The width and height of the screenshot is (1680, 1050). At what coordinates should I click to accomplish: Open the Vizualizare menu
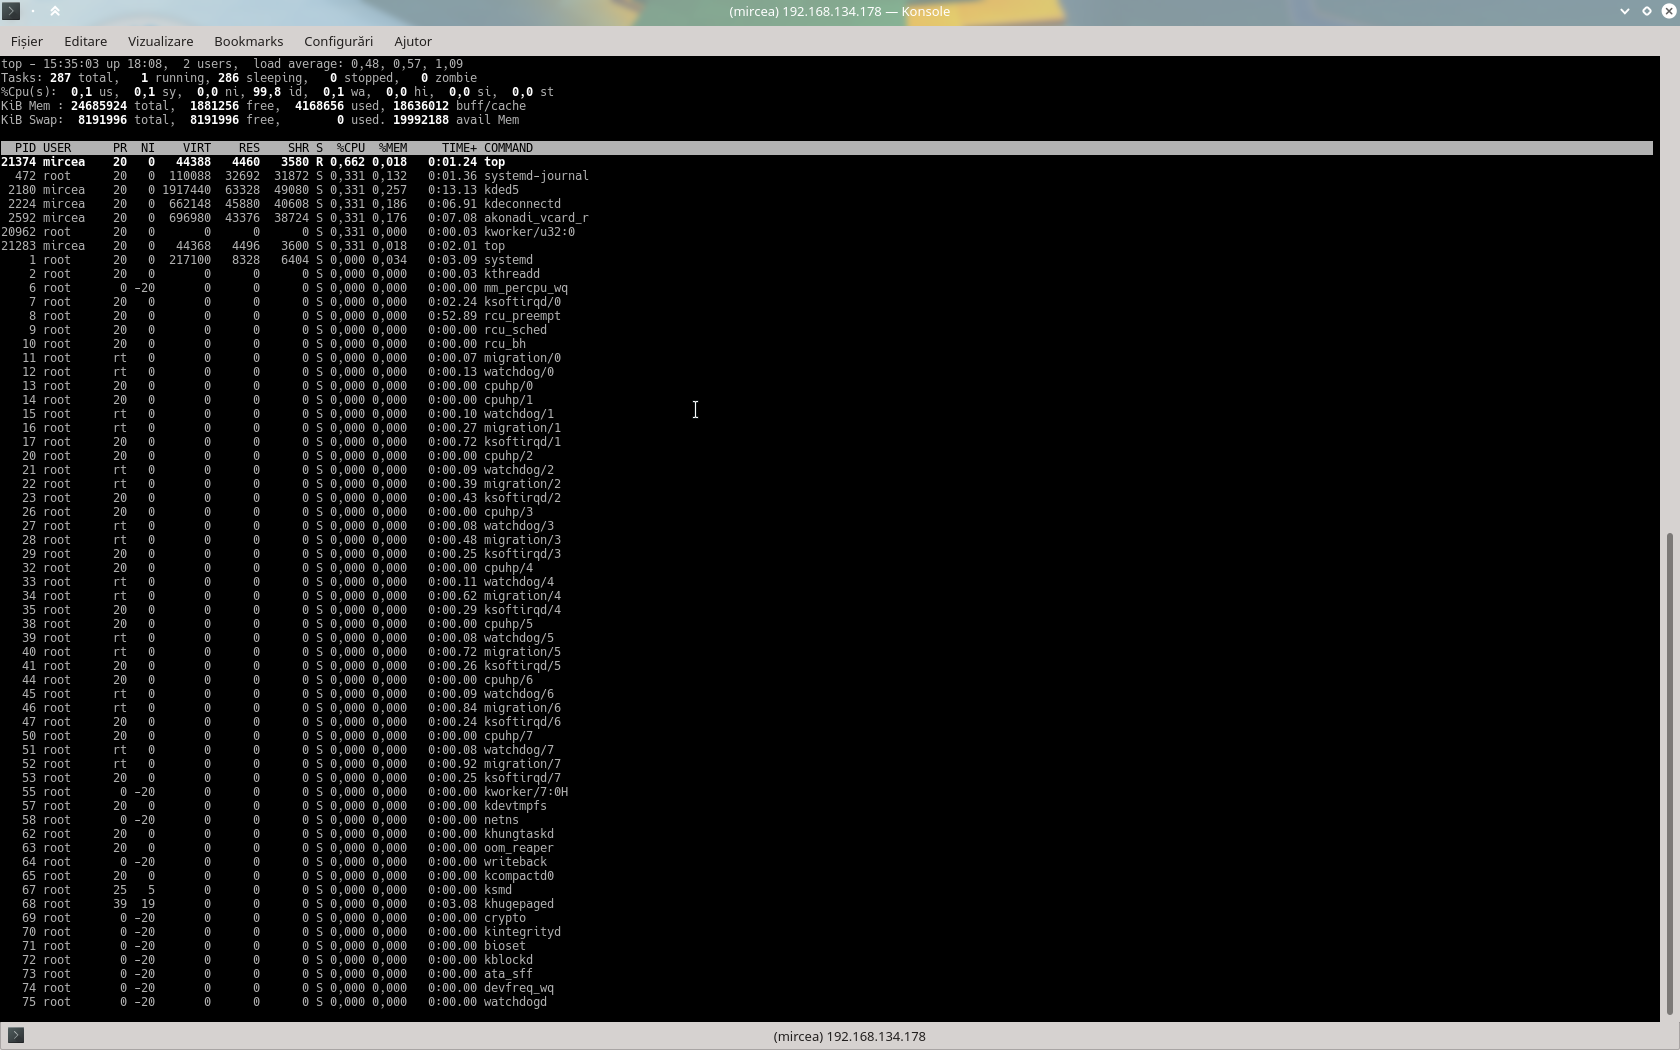(x=160, y=41)
